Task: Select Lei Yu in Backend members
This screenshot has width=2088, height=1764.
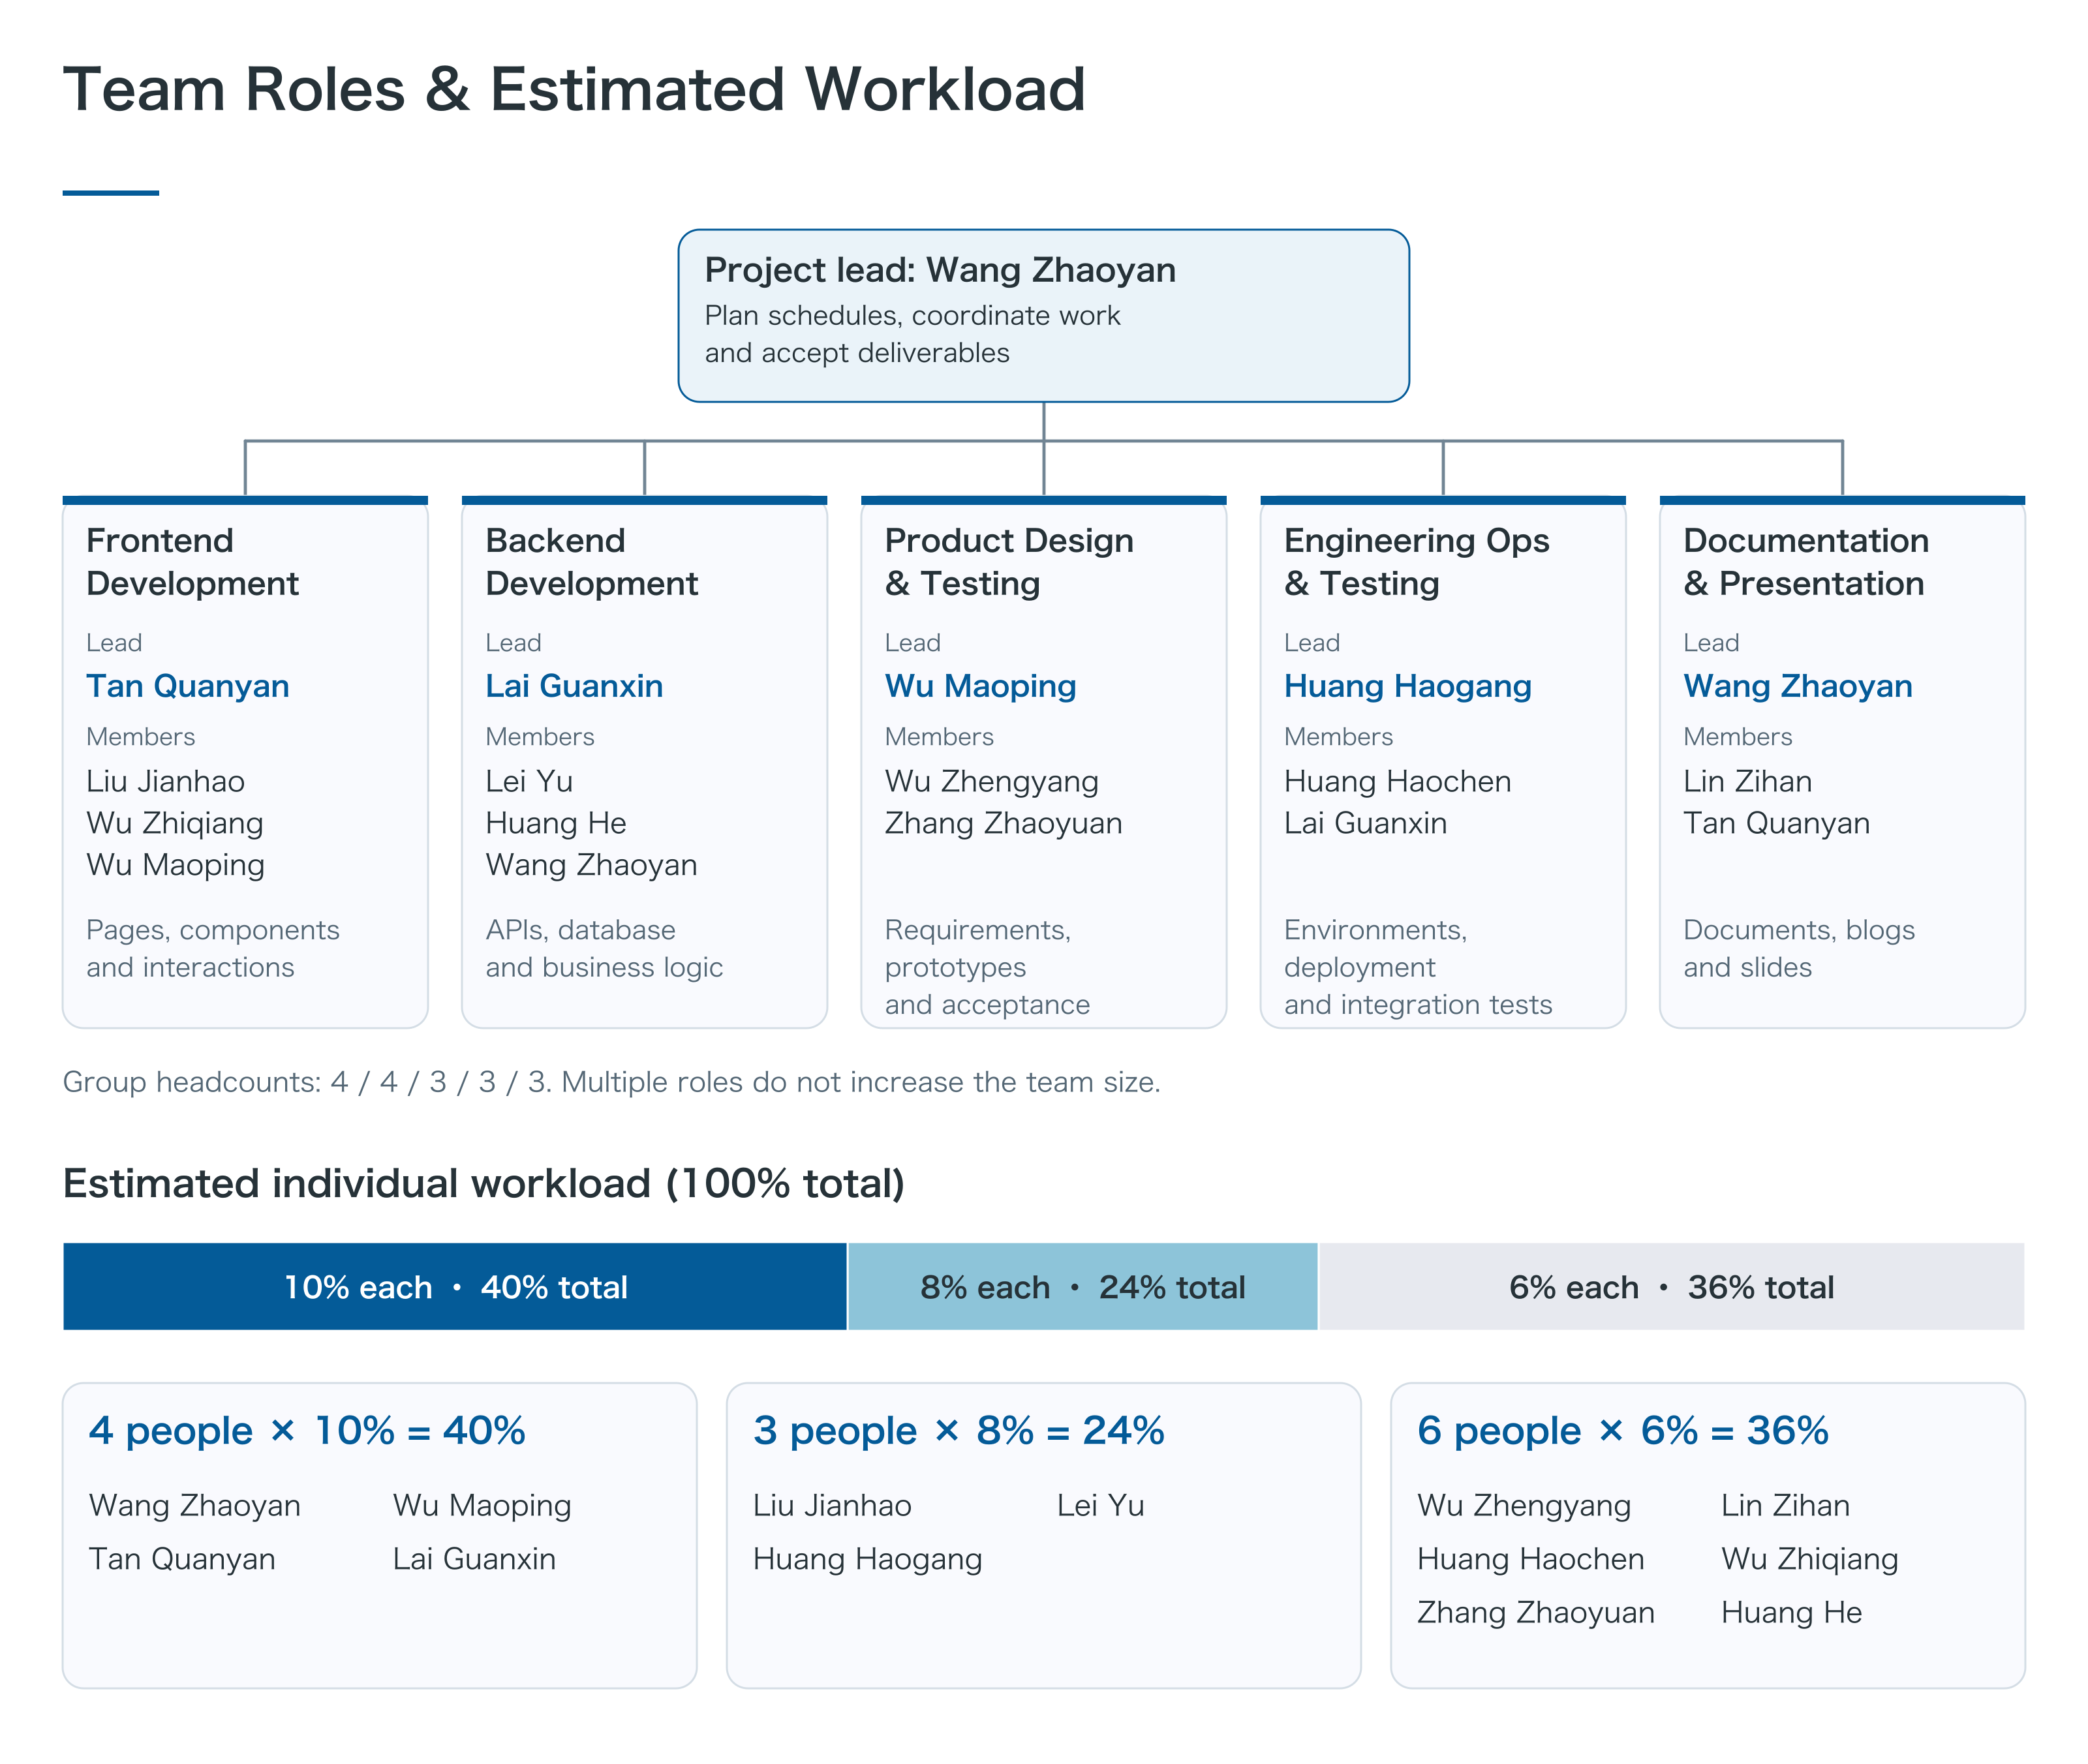Action: 529,781
